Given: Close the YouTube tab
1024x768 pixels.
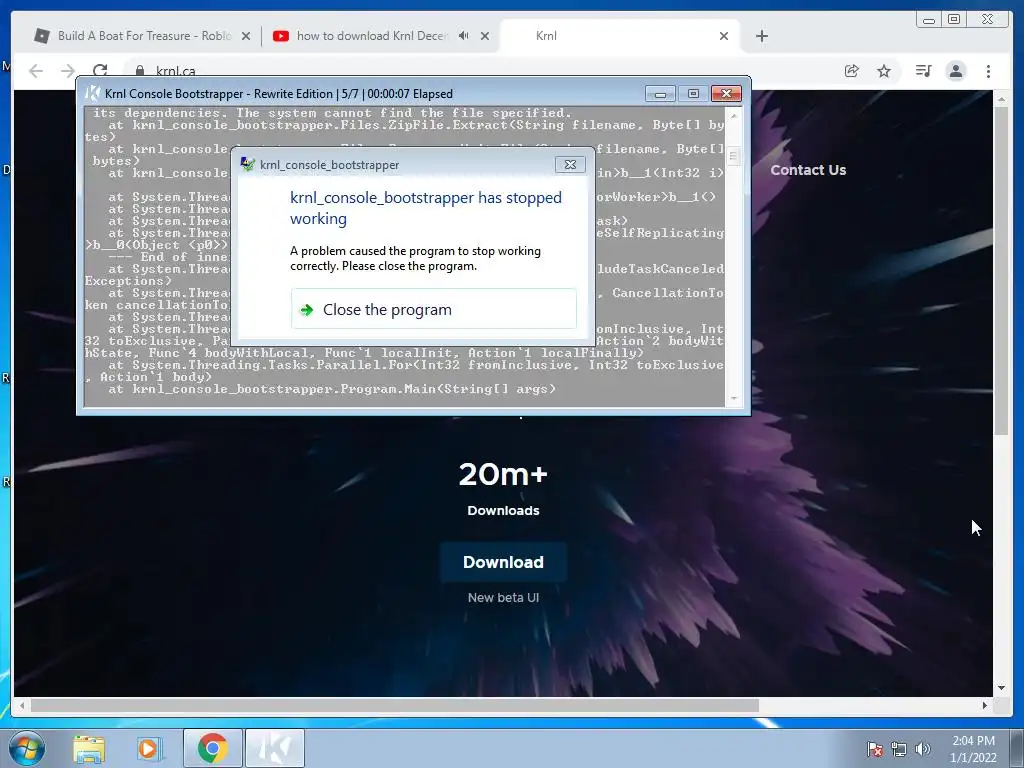Looking at the screenshot, I should [485, 36].
